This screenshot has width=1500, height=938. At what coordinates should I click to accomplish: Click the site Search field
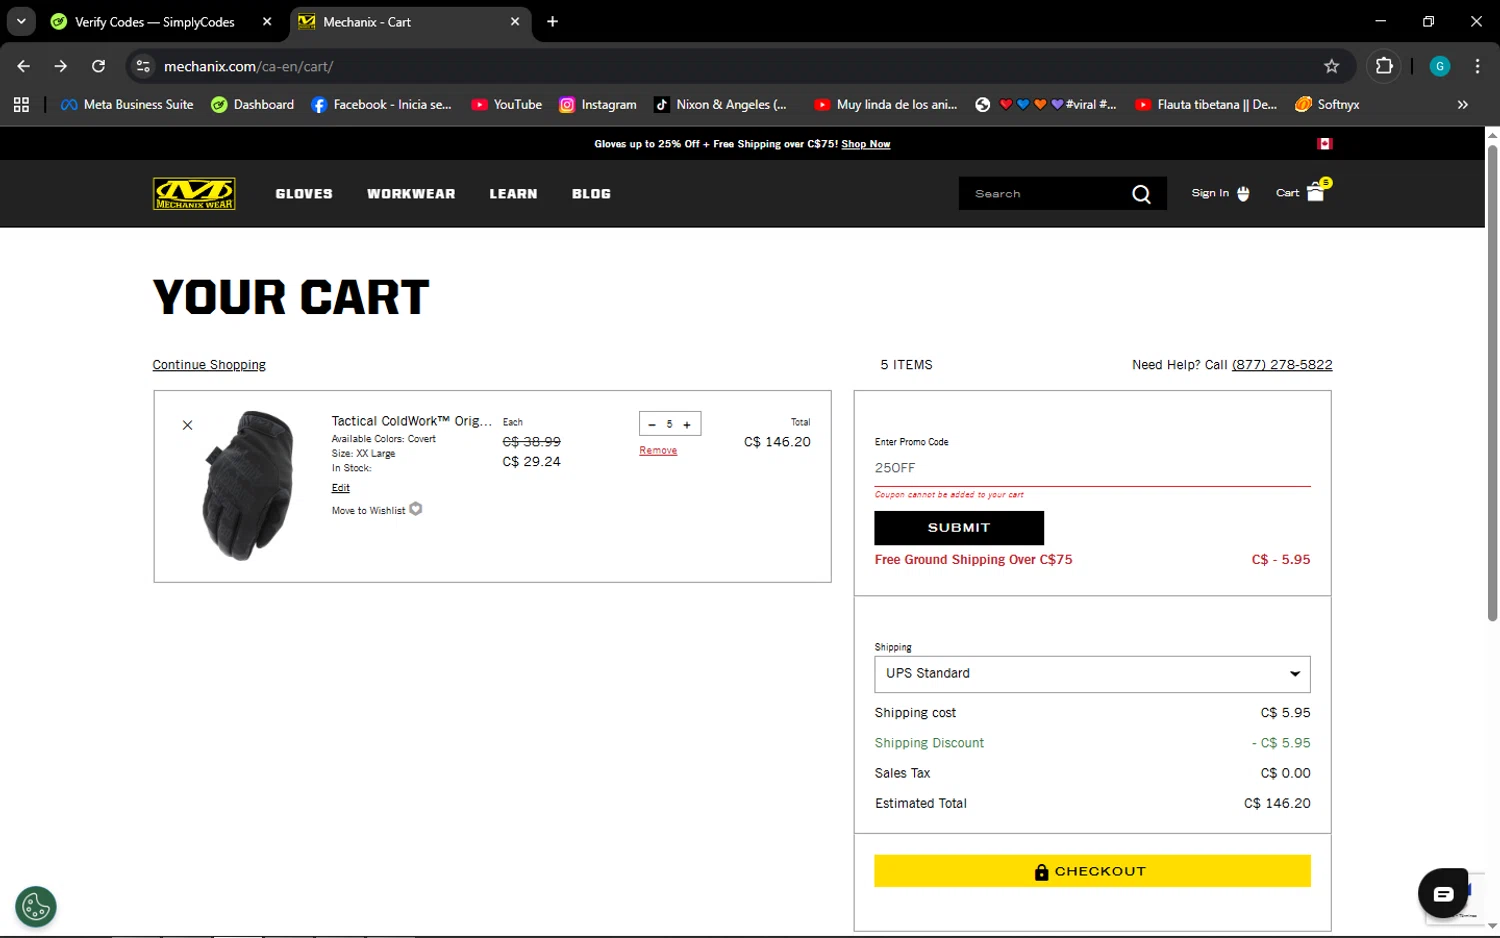tap(1045, 194)
